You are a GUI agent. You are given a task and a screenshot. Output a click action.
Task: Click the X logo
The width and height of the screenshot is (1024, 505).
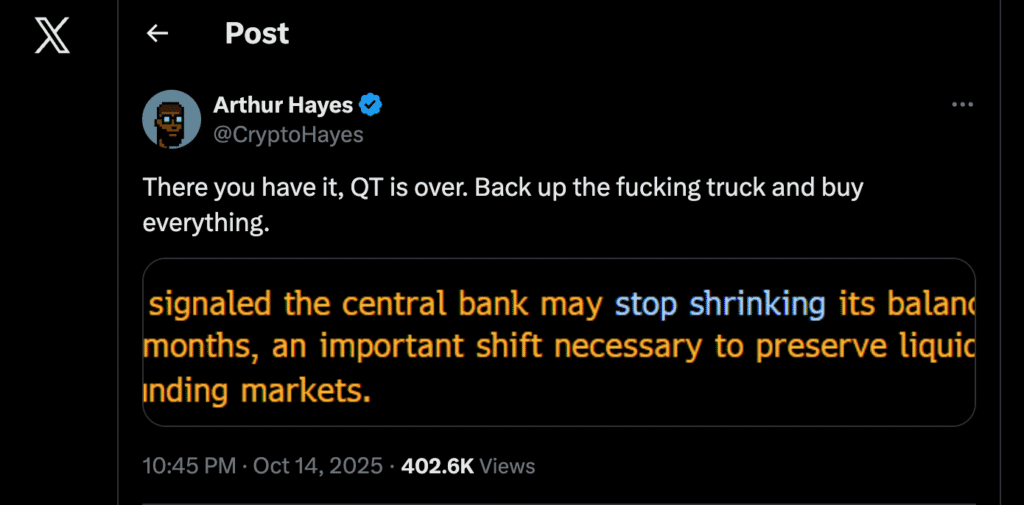(52, 38)
